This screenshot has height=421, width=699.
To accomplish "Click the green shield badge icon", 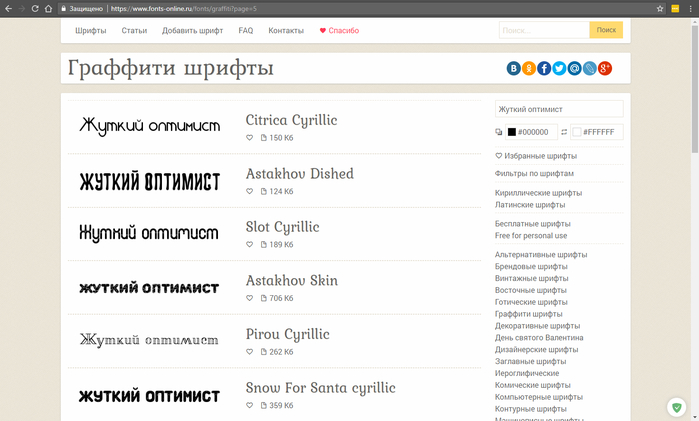I will [x=677, y=407].
